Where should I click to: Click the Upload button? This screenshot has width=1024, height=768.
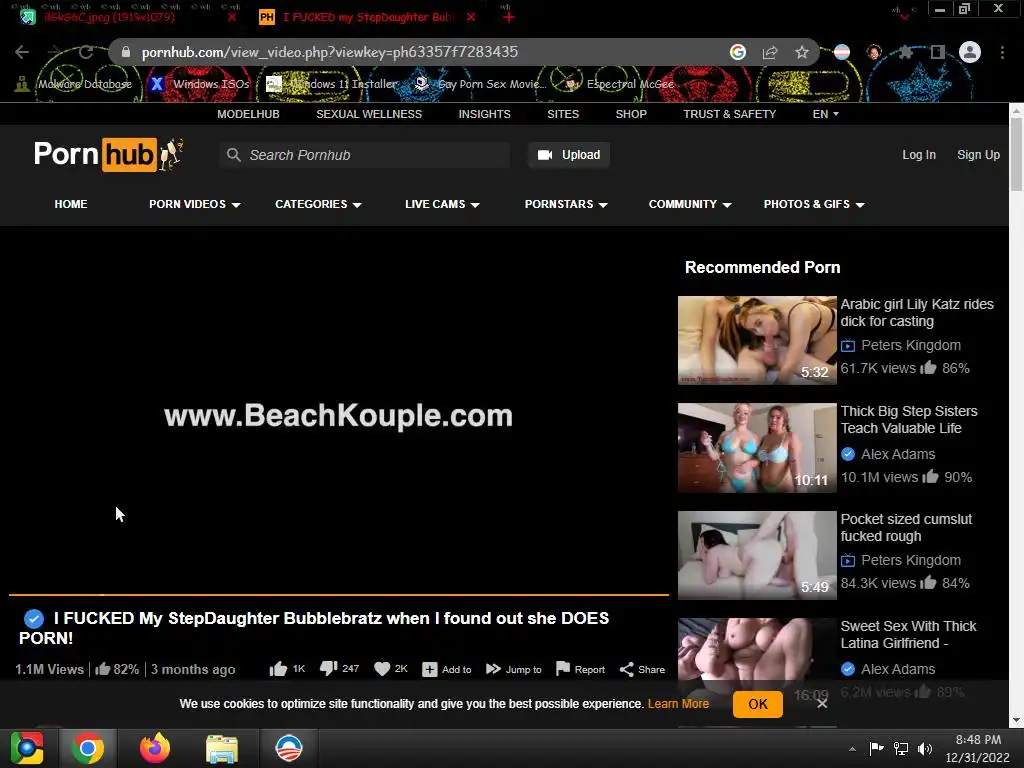569,155
